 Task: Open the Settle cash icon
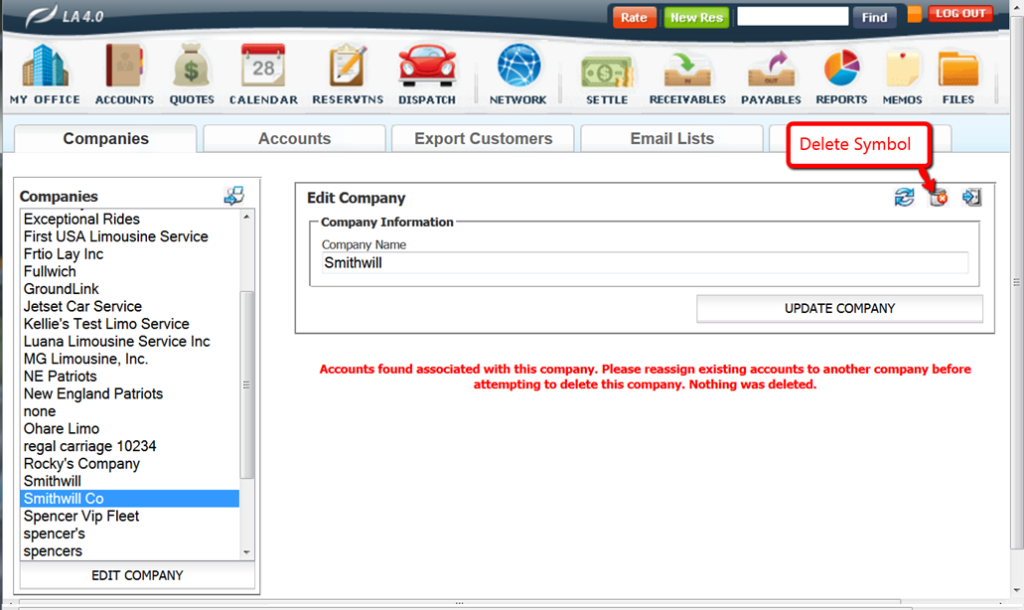coord(607,68)
